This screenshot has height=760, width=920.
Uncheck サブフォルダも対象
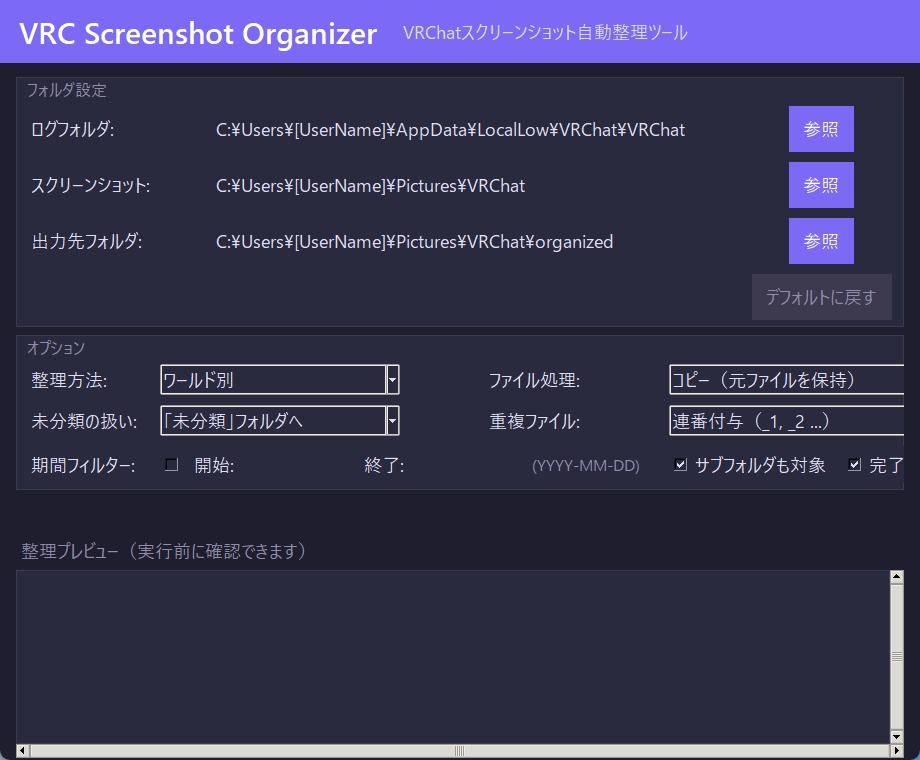681,463
